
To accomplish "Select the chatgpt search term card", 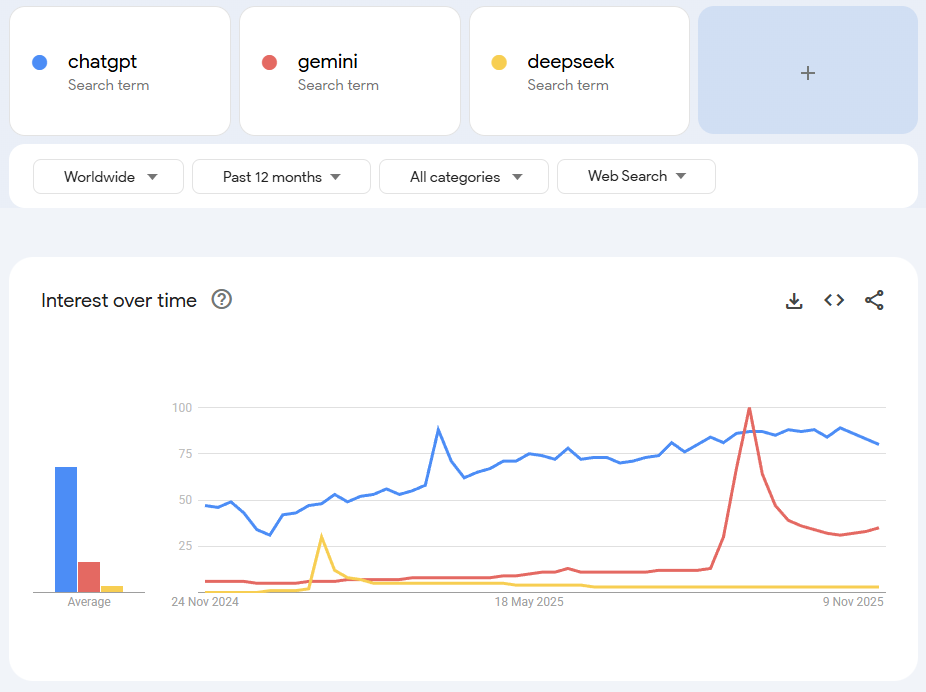I will (x=120, y=71).
